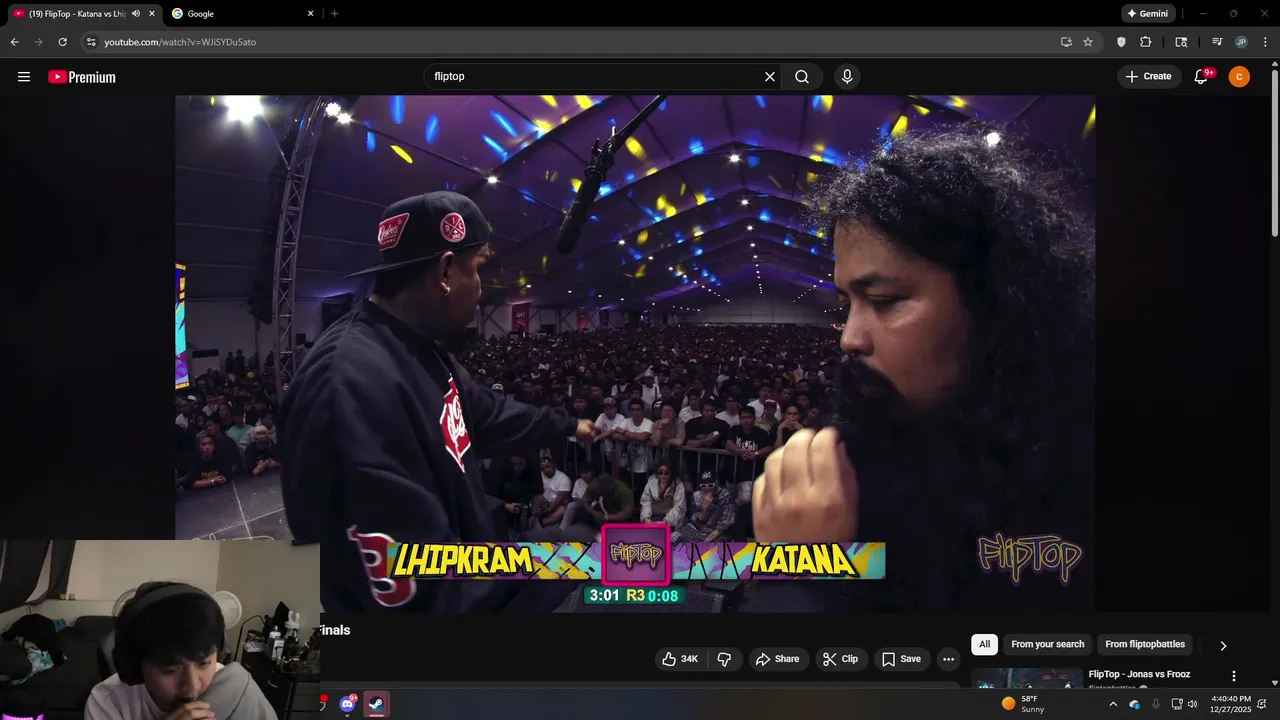Click the video player area
Viewport: 1280px width, 720px height.
[635, 353]
